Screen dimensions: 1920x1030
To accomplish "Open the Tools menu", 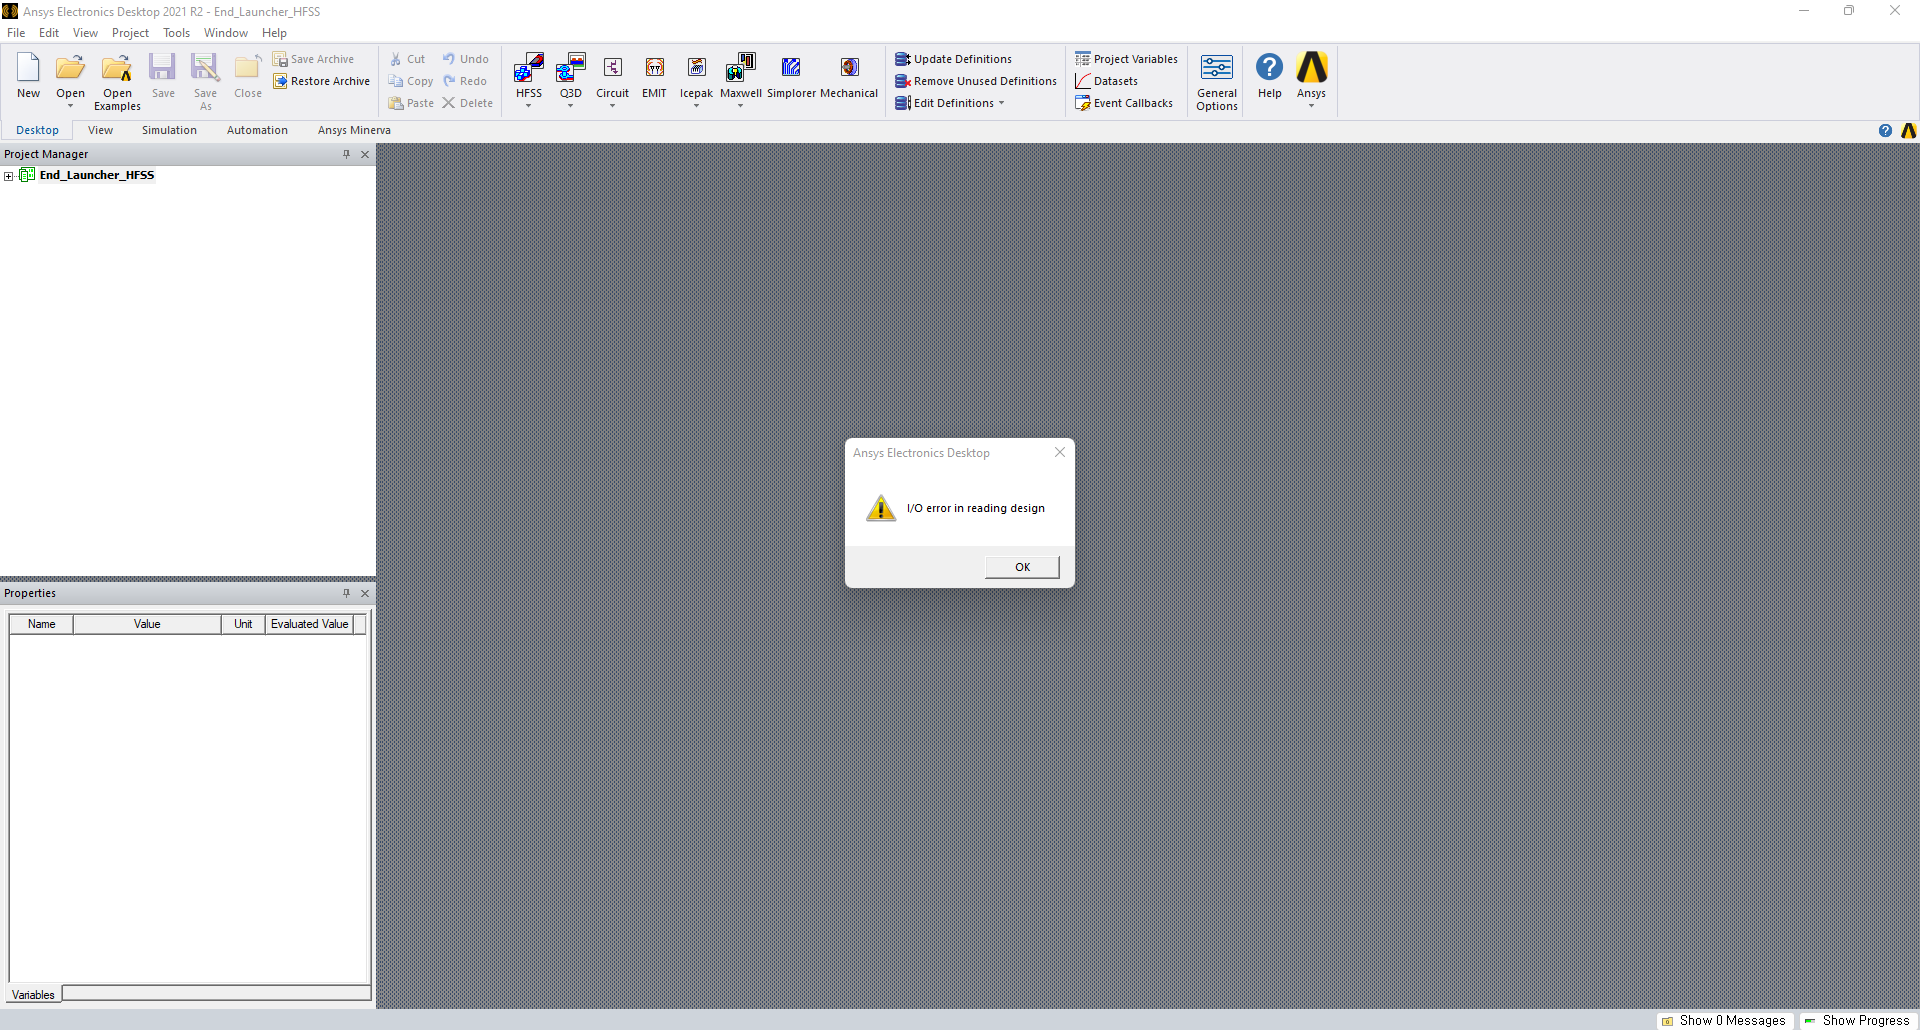I will [x=176, y=33].
